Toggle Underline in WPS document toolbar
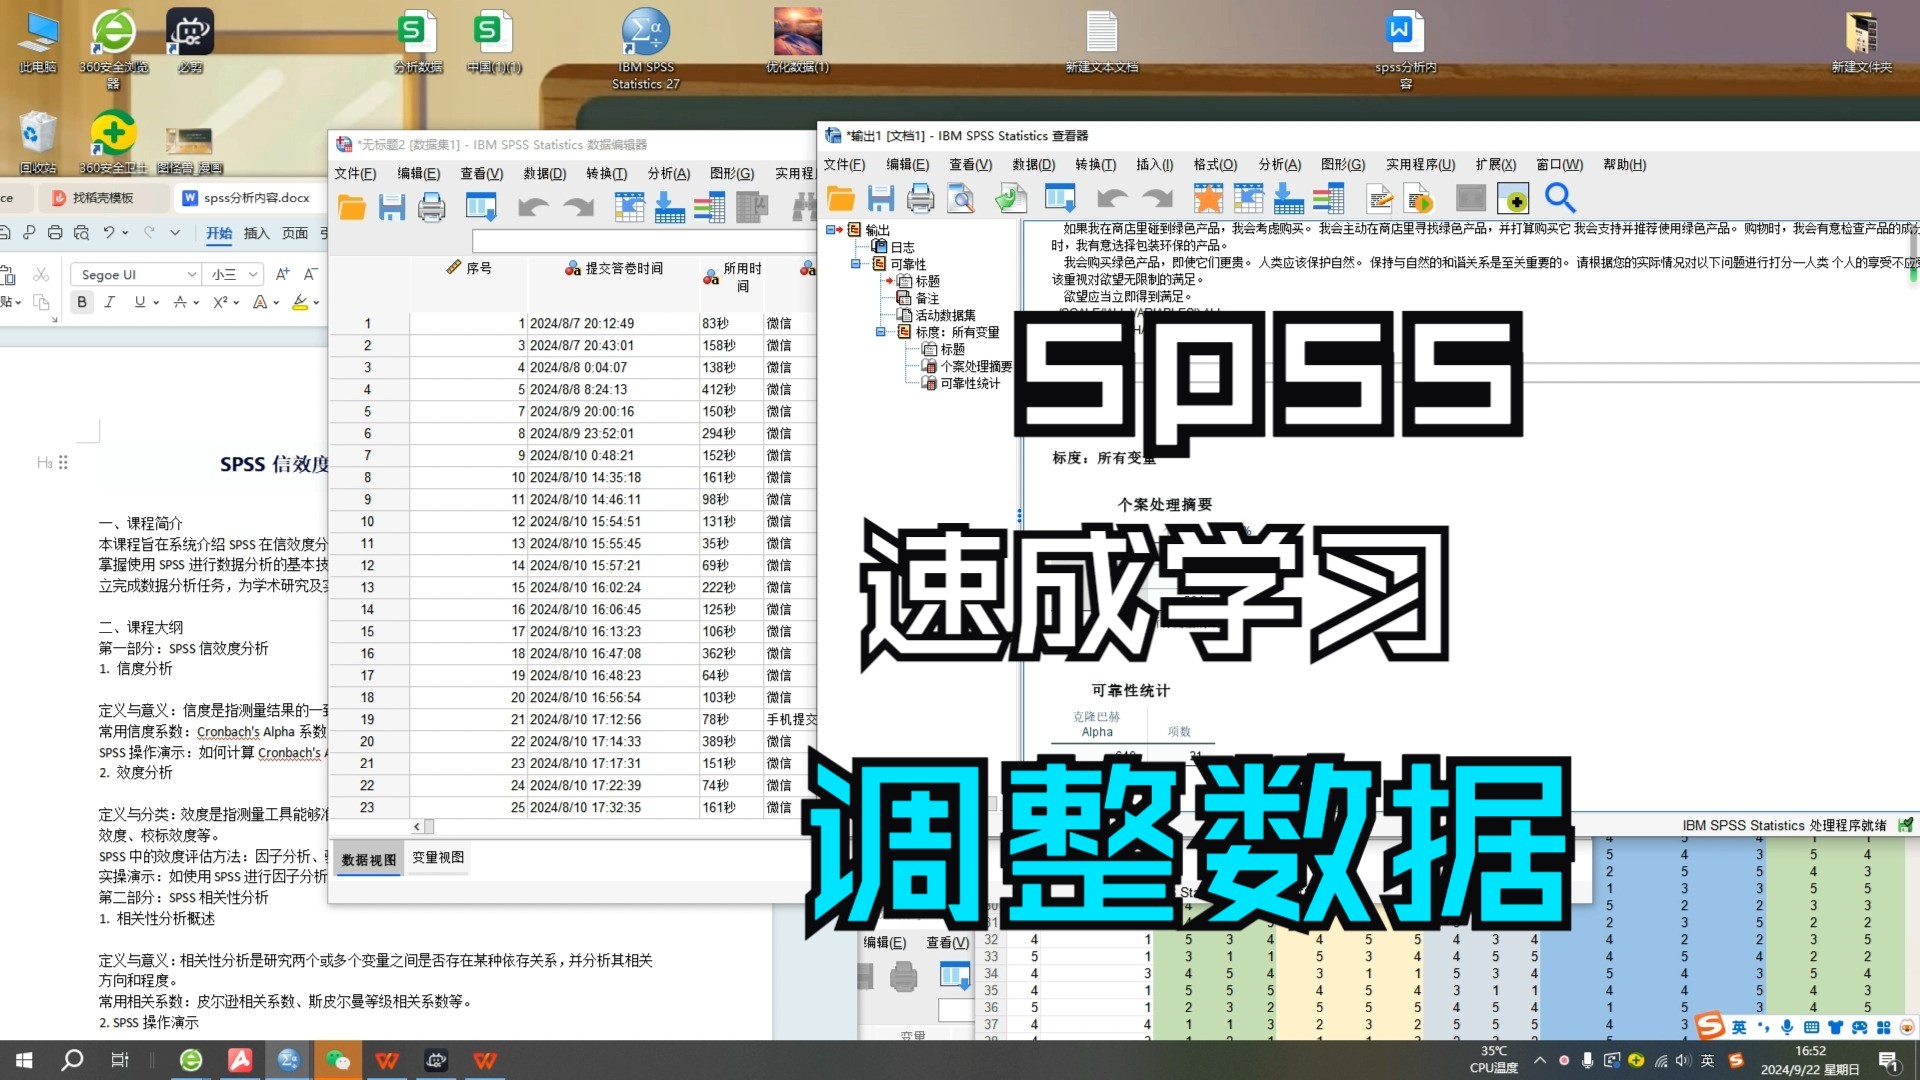The width and height of the screenshot is (1920, 1080). (x=139, y=302)
